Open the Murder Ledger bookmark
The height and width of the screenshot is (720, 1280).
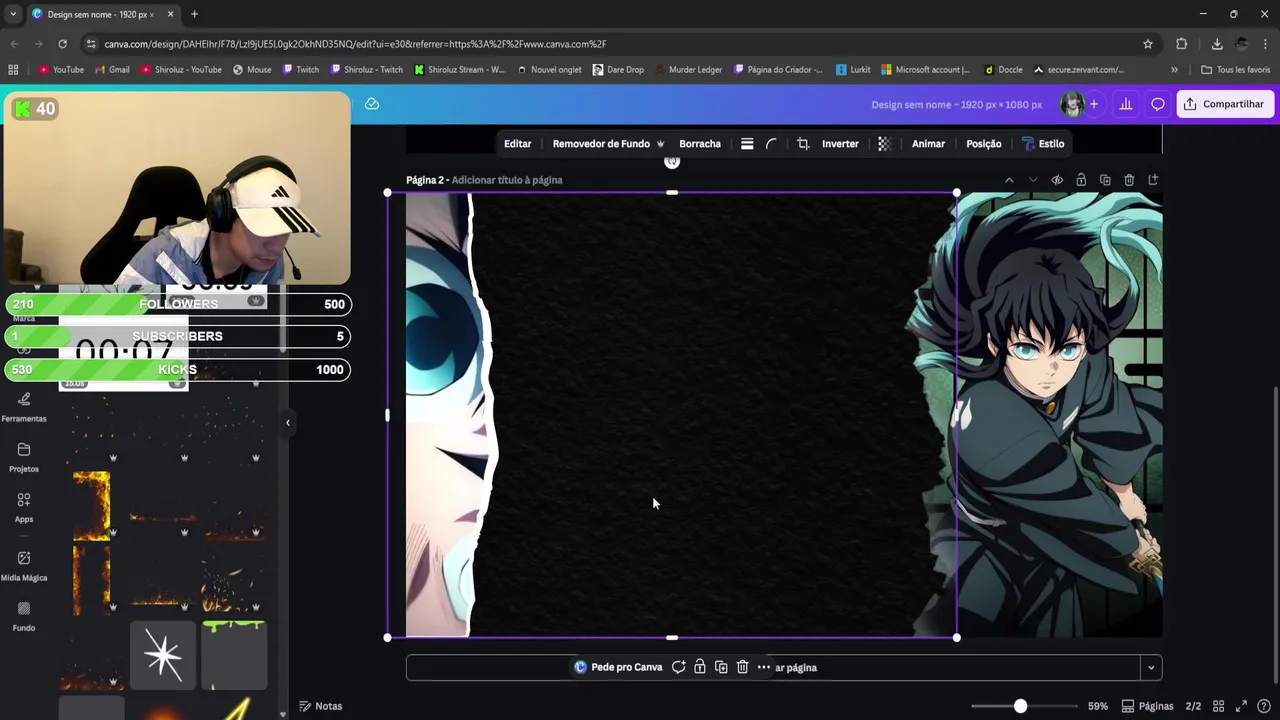tap(689, 70)
